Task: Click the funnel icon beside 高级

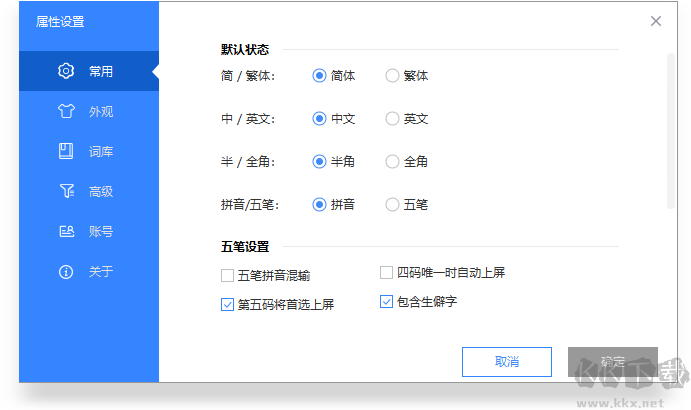Action: [x=67, y=191]
